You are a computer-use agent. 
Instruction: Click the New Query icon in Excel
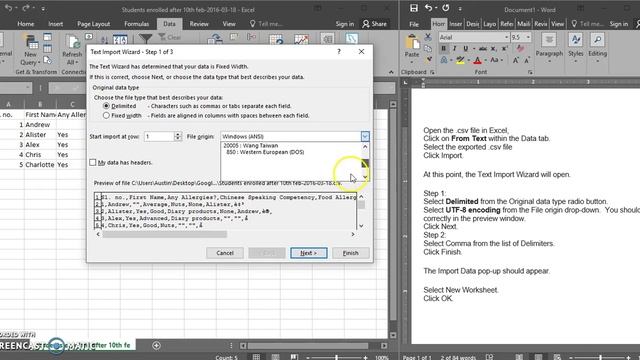(31, 42)
